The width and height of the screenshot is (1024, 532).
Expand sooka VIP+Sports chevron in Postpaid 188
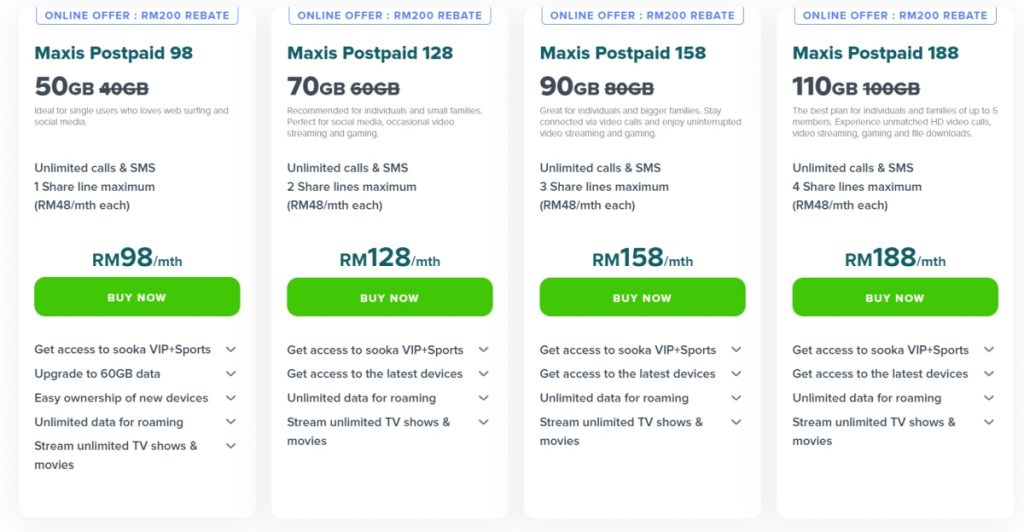tap(989, 350)
